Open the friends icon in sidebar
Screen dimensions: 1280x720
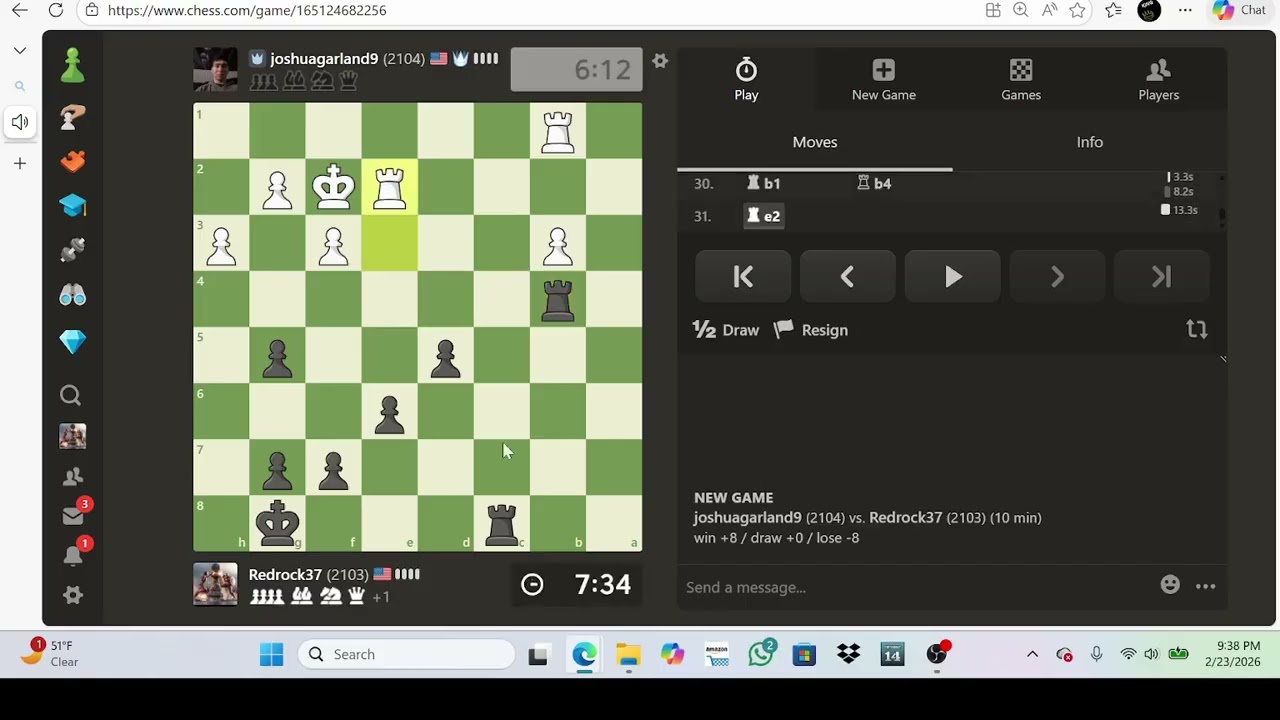pyautogui.click(x=72, y=477)
